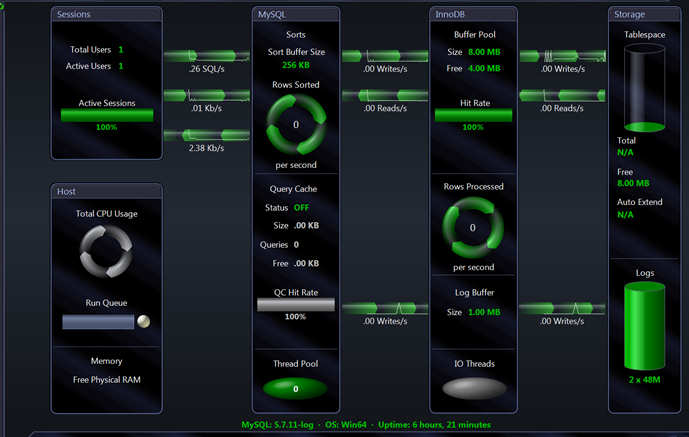The width and height of the screenshot is (689, 437).
Task: Click the Active Sessions green bar
Action: point(107,116)
